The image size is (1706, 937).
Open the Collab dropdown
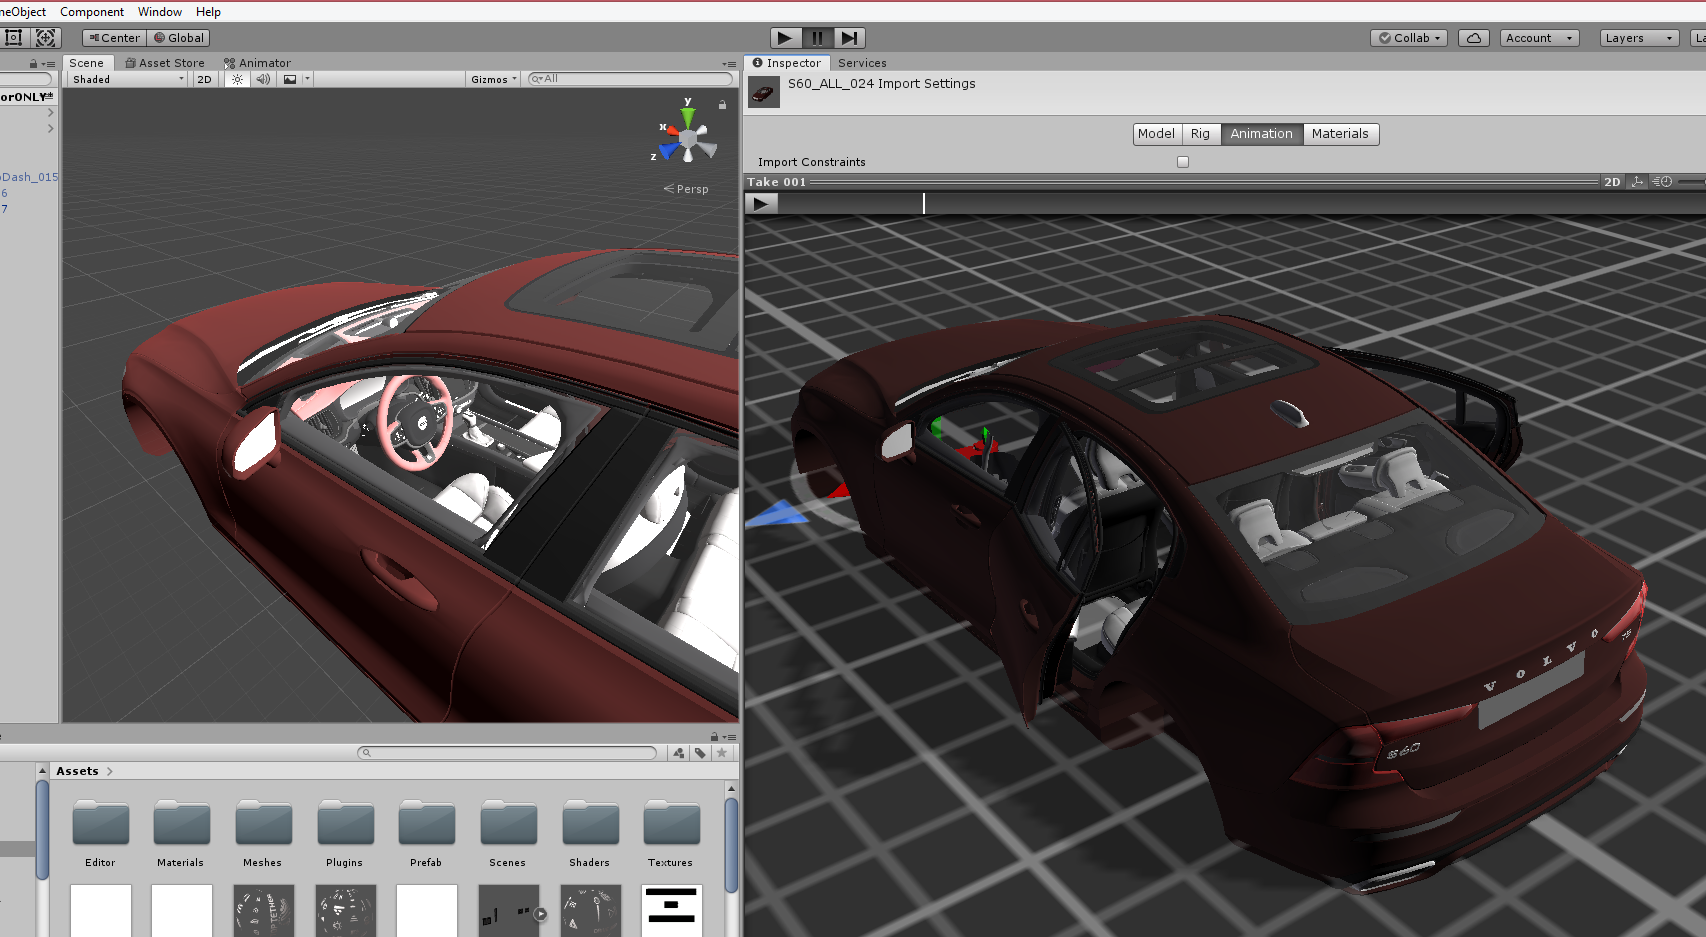click(x=1409, y=38)
